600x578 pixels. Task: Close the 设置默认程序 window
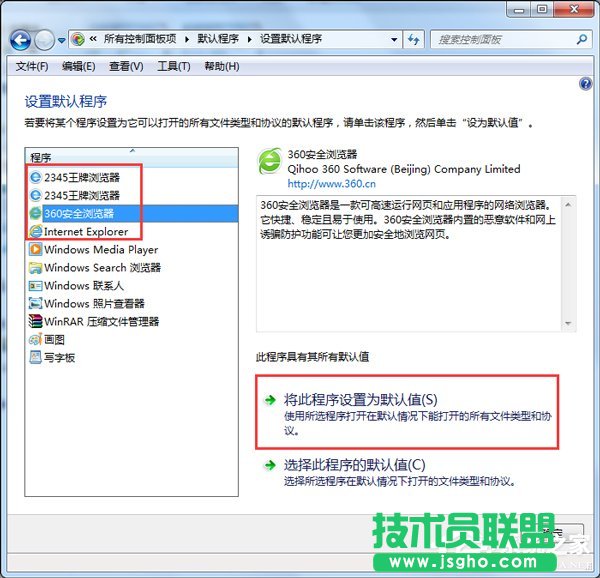click(x=574, y=10)
